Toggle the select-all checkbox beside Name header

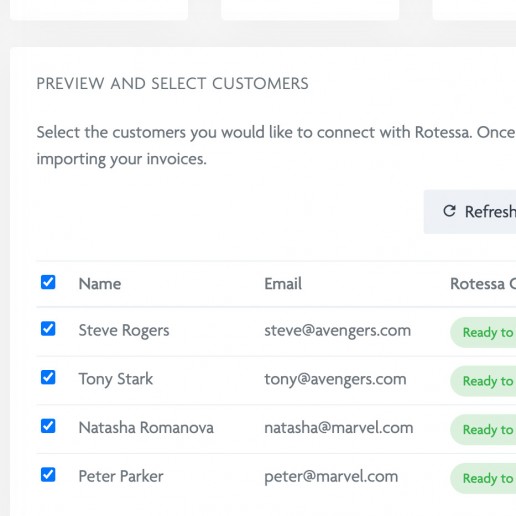tap(48, 282)
